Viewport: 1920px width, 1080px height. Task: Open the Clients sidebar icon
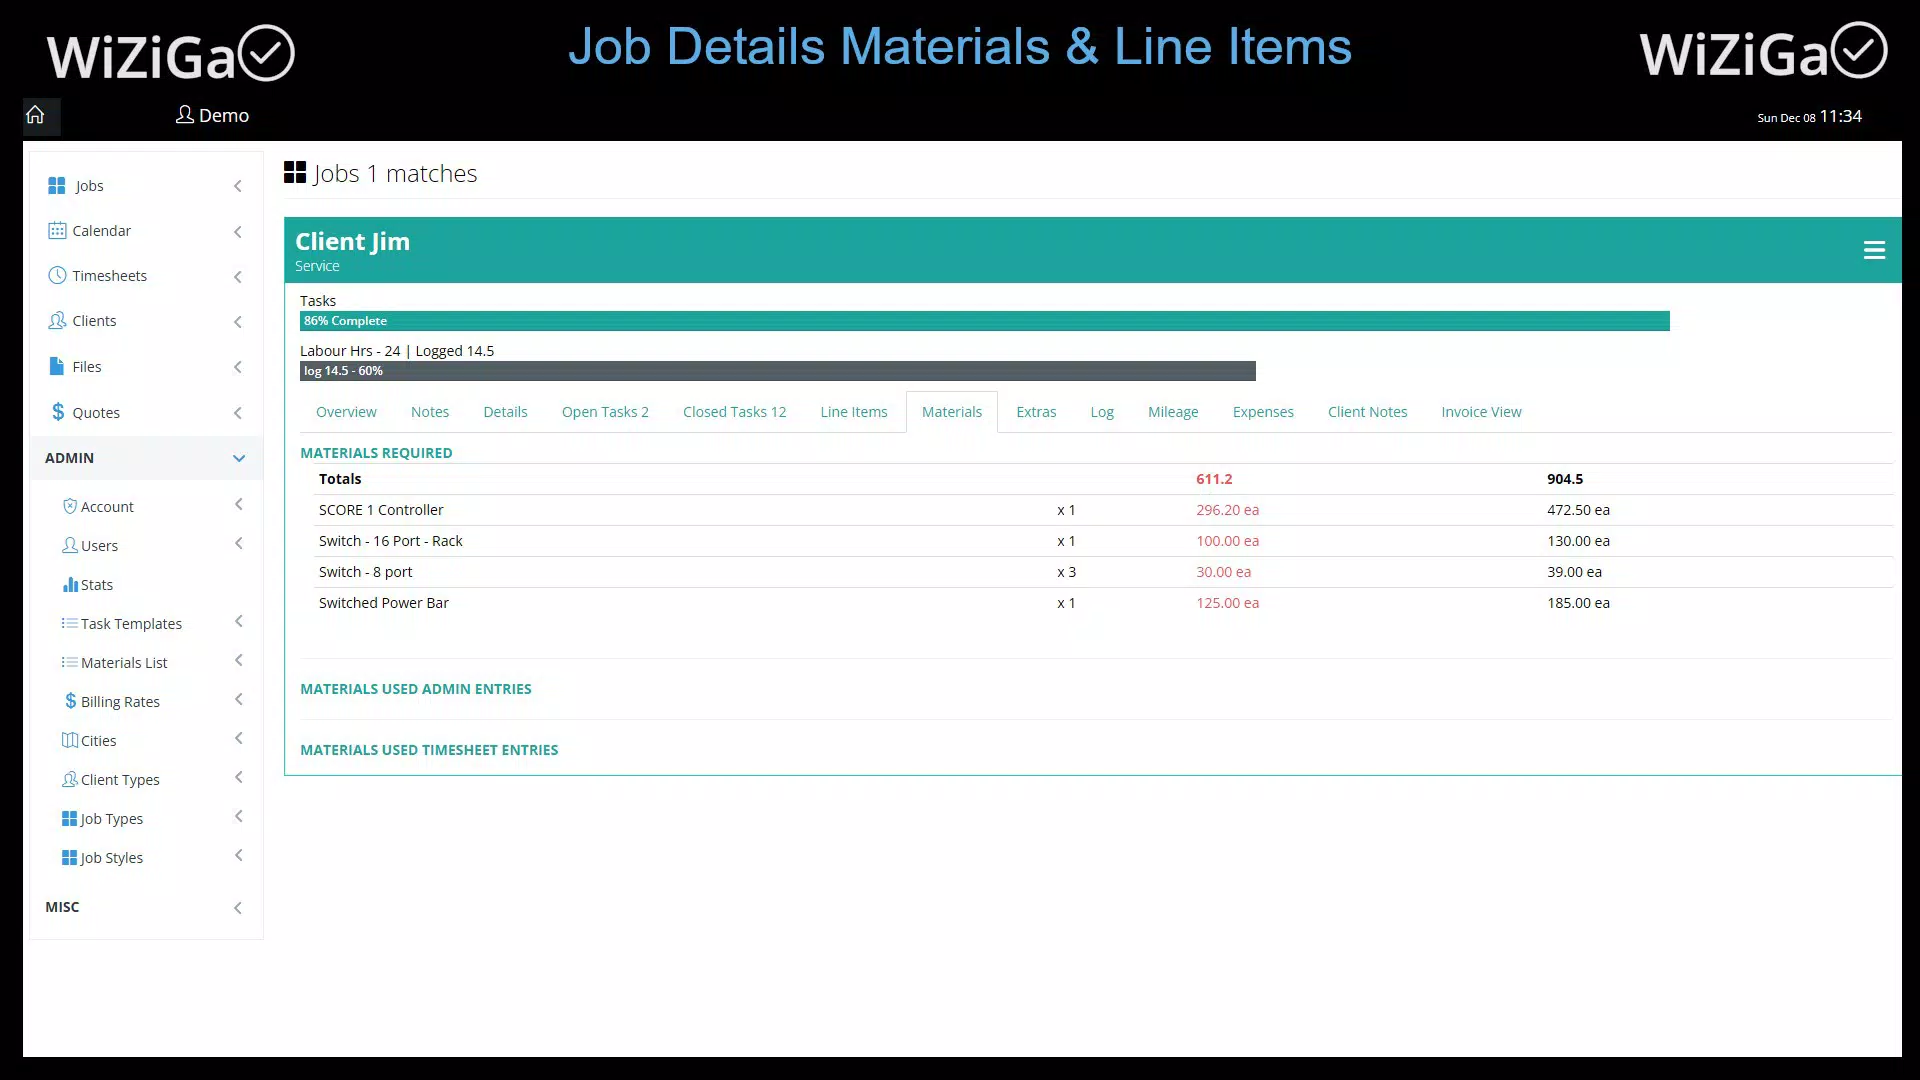click(57, 321)
